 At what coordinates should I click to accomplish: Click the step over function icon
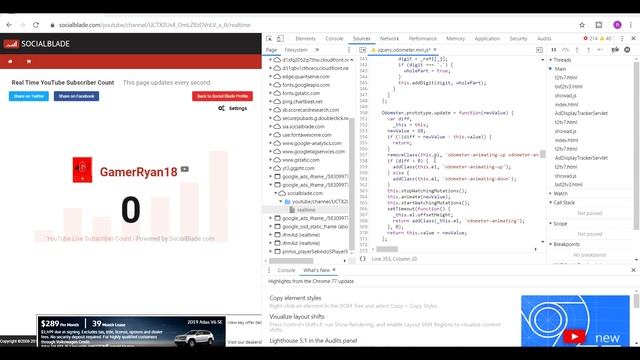565,50
